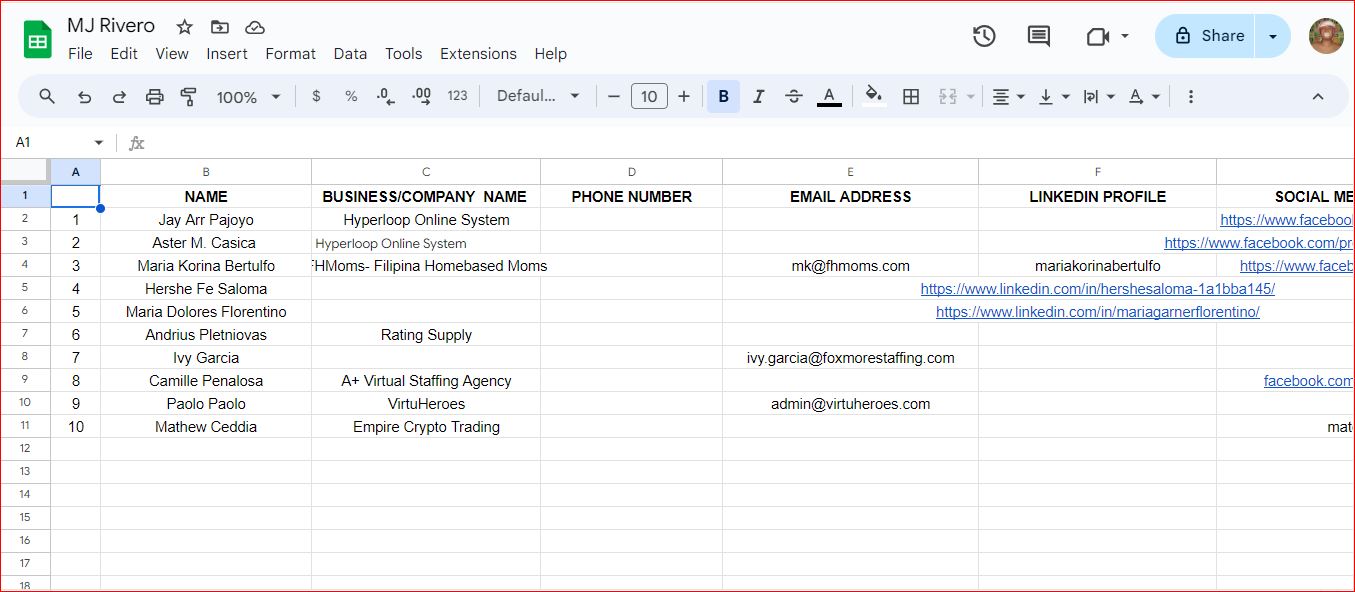Image resolution: width=1355 pixels, height=592 pixels.
Task: Open the Extensions menu
Action: pos(478,54)
